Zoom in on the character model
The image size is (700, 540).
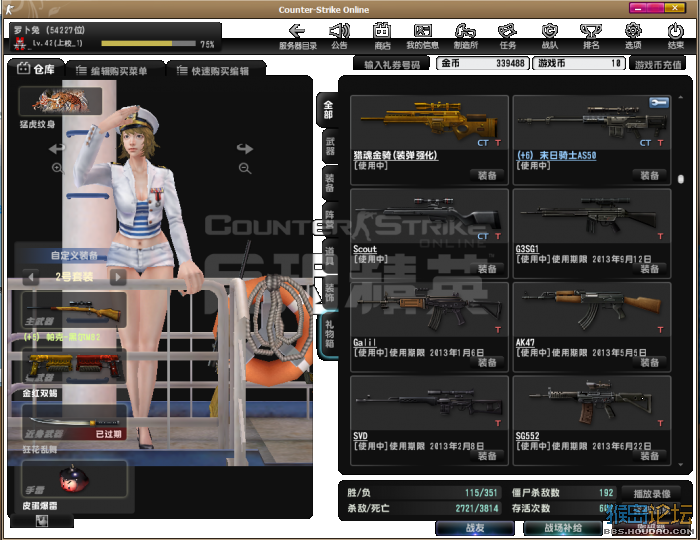[x=58, y=168]
